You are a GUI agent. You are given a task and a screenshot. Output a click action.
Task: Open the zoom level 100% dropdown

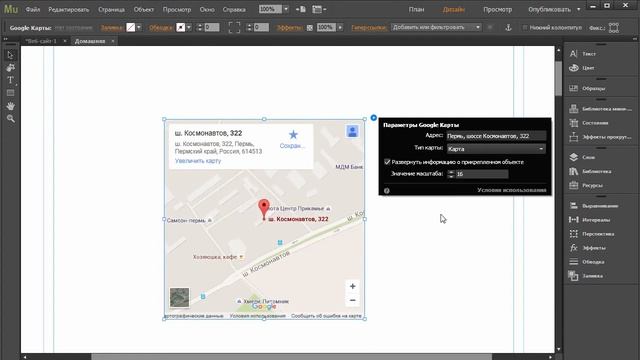click(286, 9)
